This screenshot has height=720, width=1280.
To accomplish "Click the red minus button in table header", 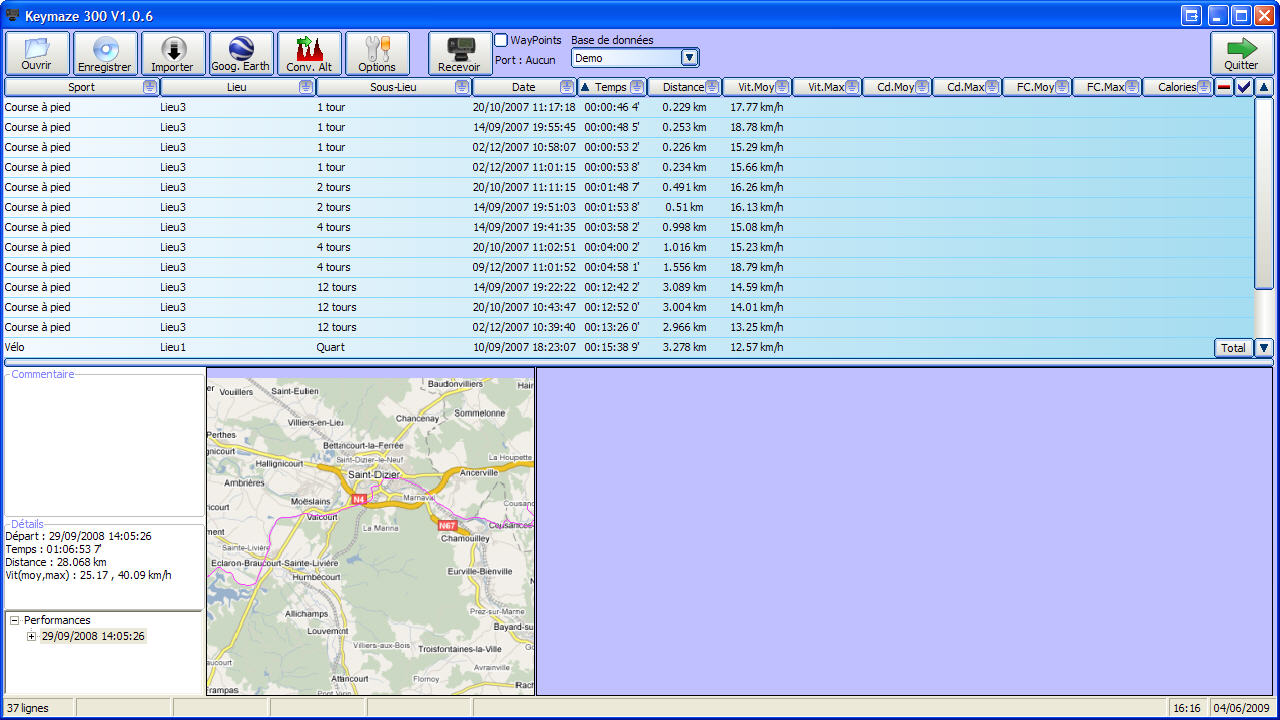I will (1224, 87).
